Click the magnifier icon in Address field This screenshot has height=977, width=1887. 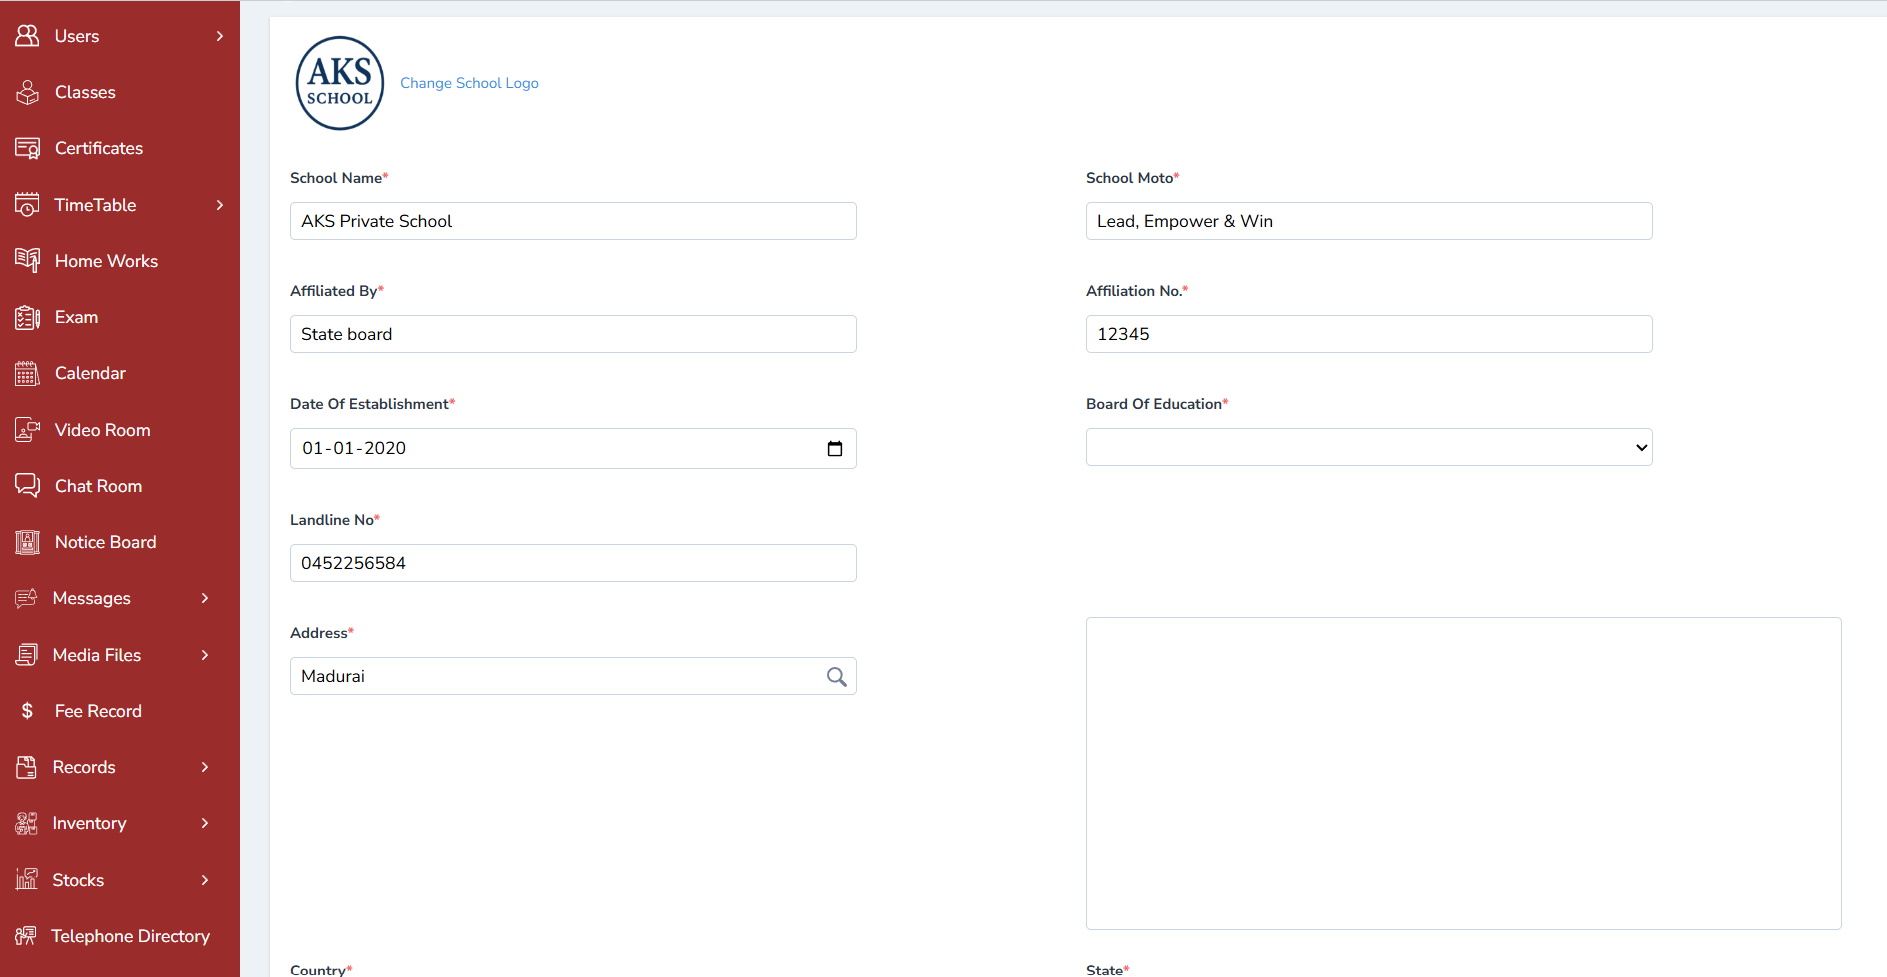836,676
